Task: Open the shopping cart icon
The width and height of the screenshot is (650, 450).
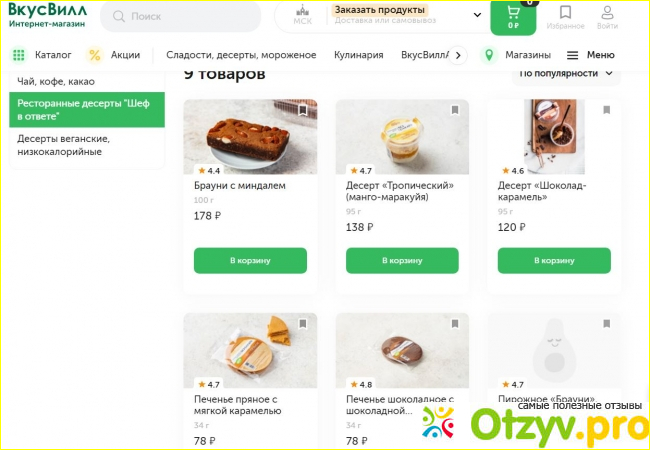Action: point(513,14)
